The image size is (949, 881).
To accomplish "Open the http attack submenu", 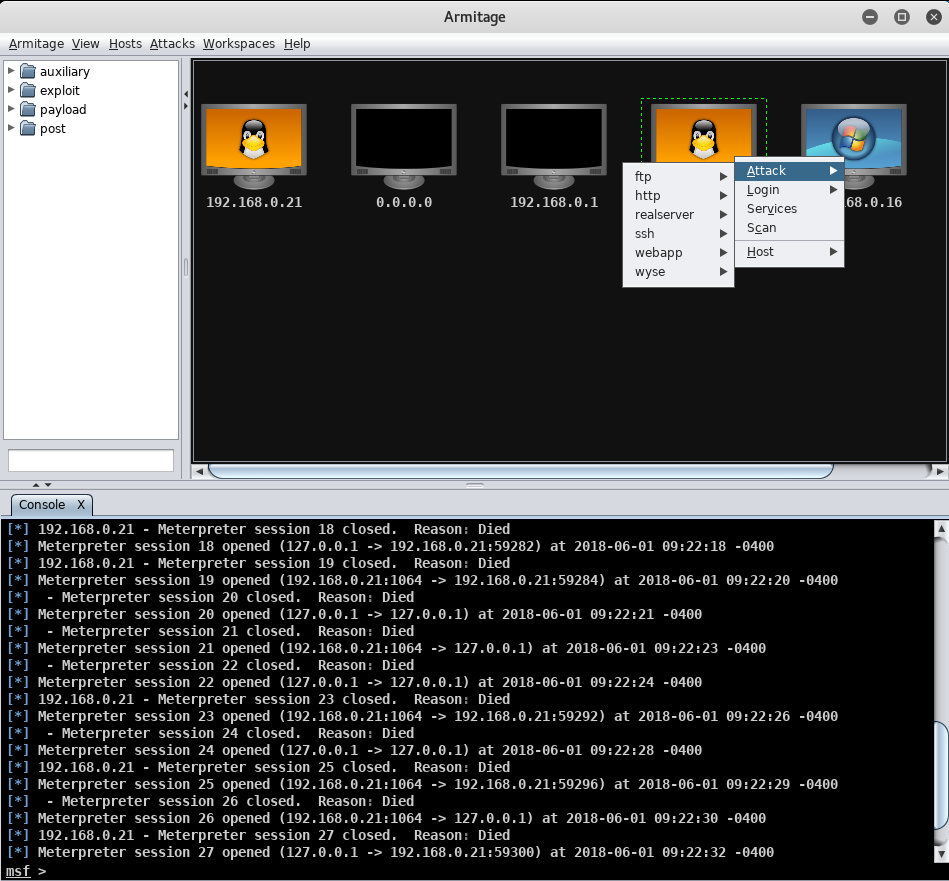I will (x=678, y=195).
